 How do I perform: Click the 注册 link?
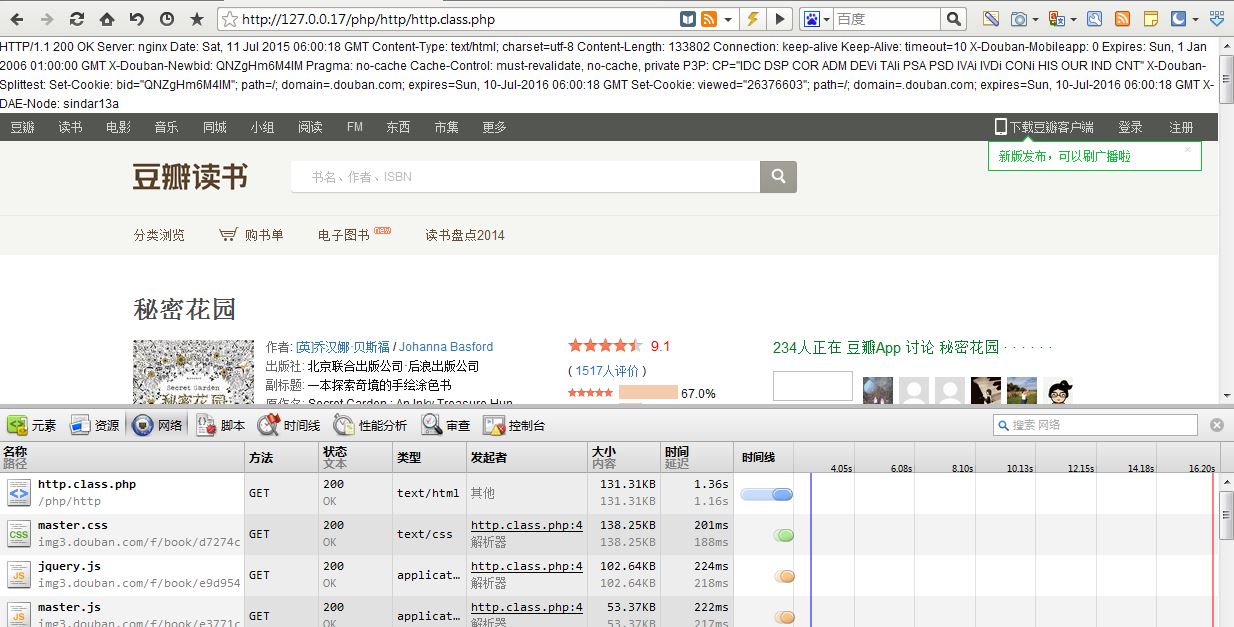(1181, 127)
